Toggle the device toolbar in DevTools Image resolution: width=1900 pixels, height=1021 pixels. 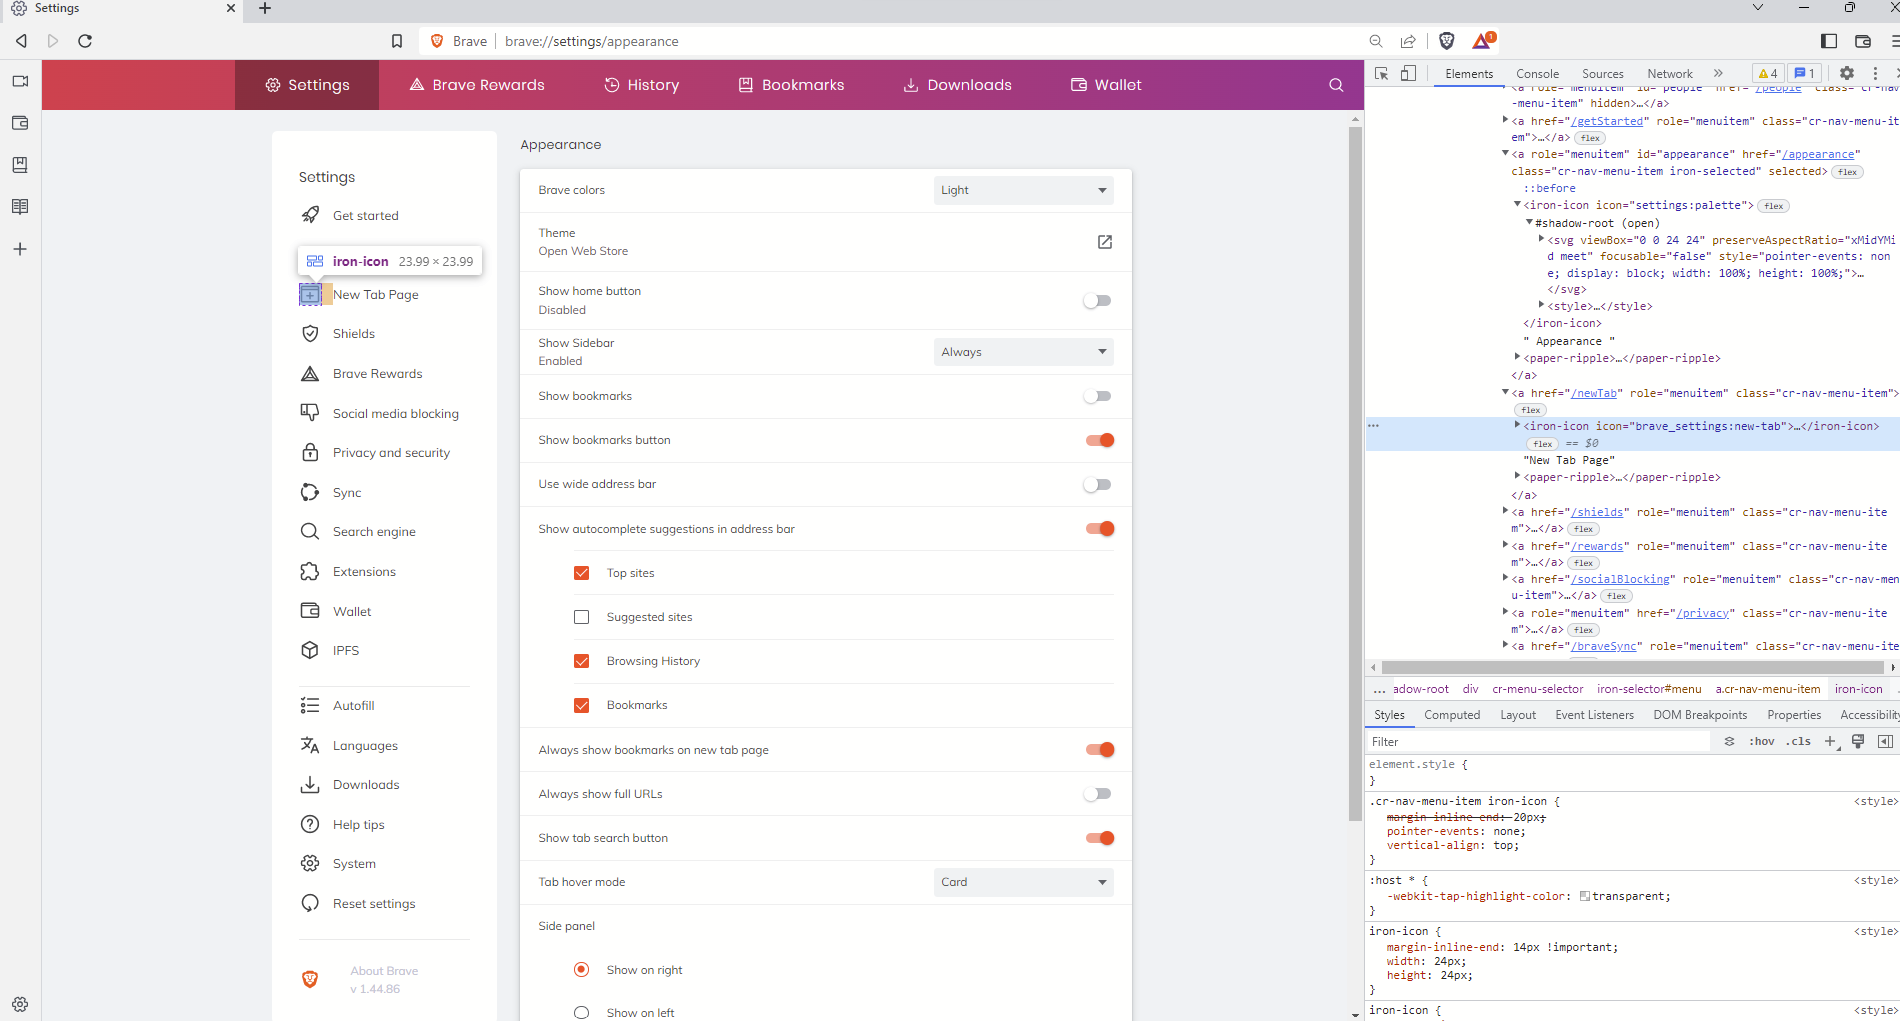click(1409, 73)
